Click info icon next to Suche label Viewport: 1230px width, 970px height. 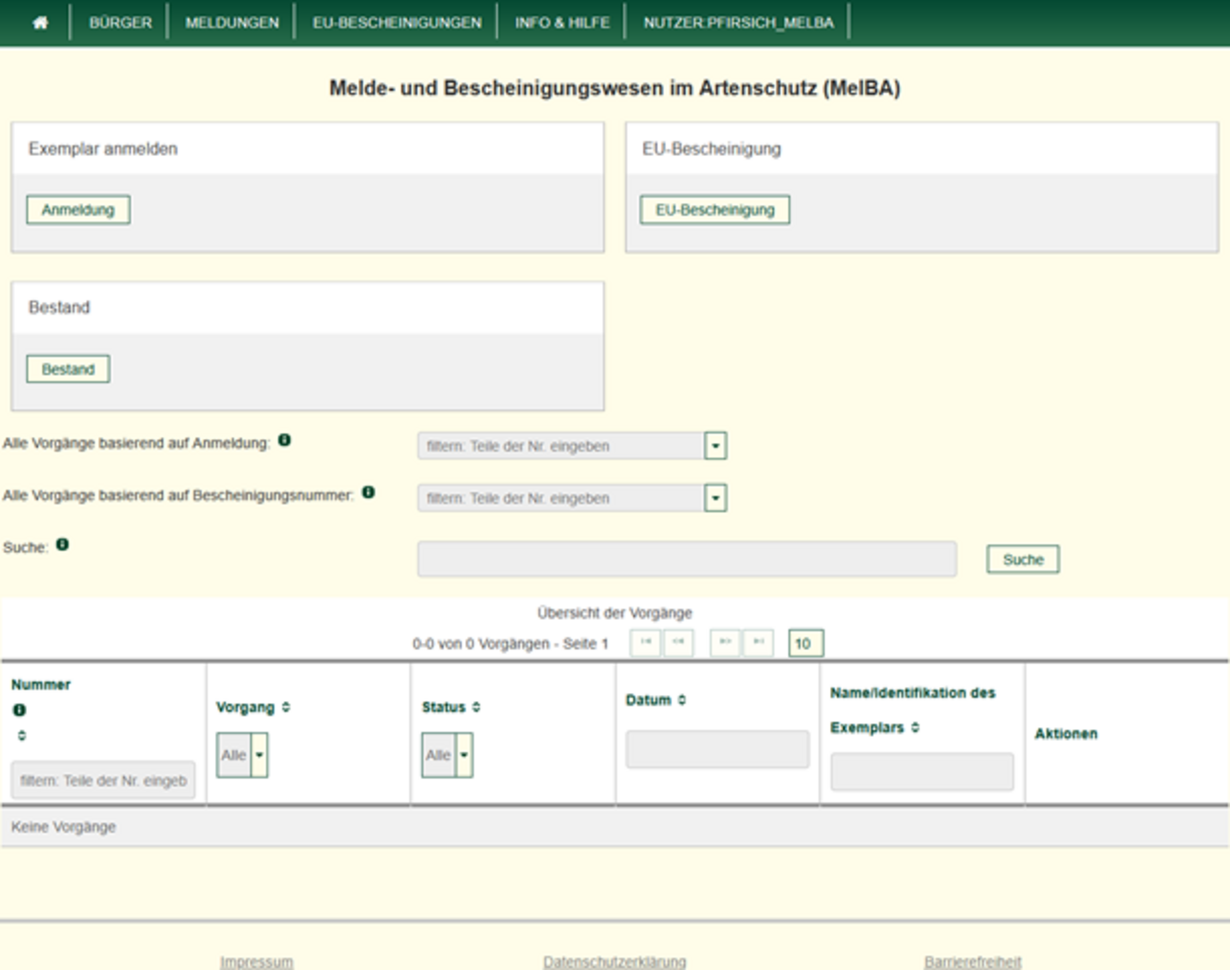[62, 545]
